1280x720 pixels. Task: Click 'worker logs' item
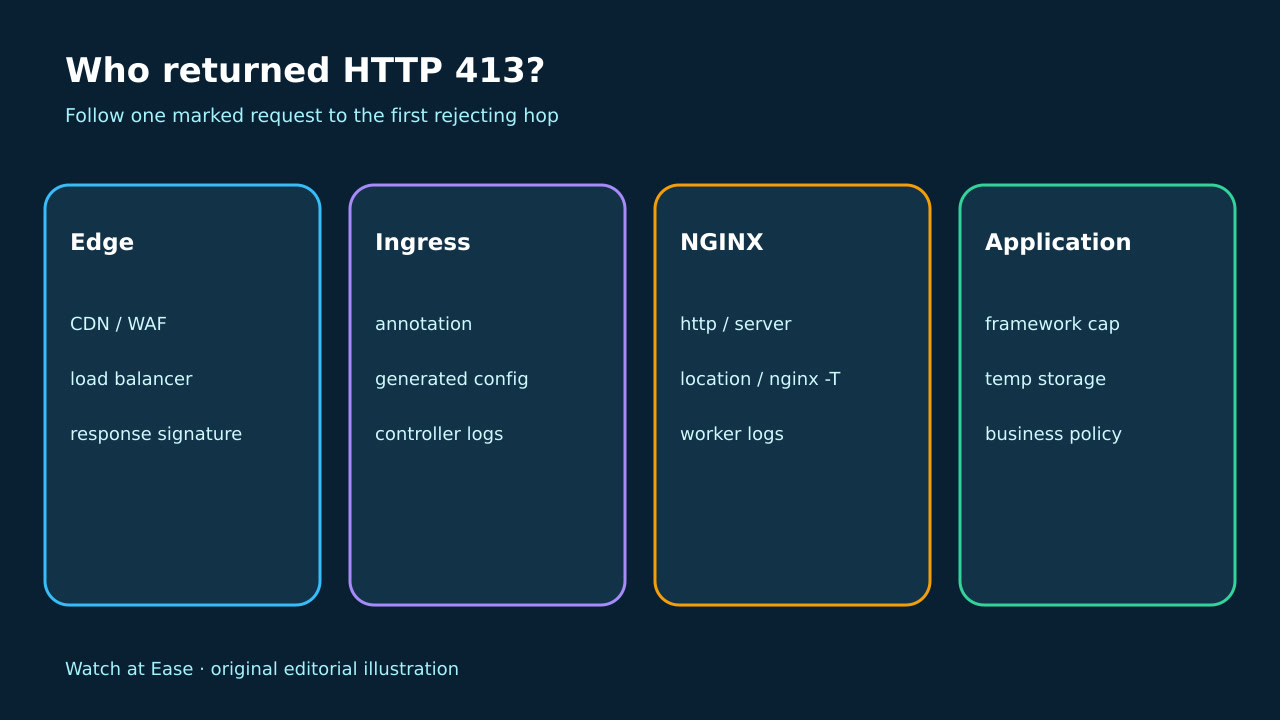(x=732, y=434)
